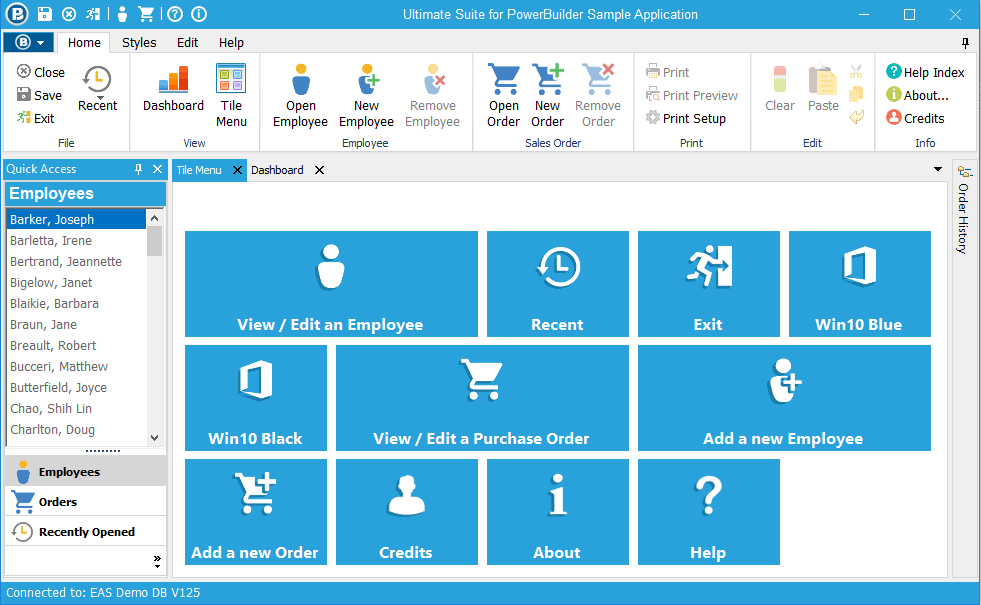Click the View / Edit a Purchase Order tile
The height and width of the screenshot is (605, 981).
point(482,398)
